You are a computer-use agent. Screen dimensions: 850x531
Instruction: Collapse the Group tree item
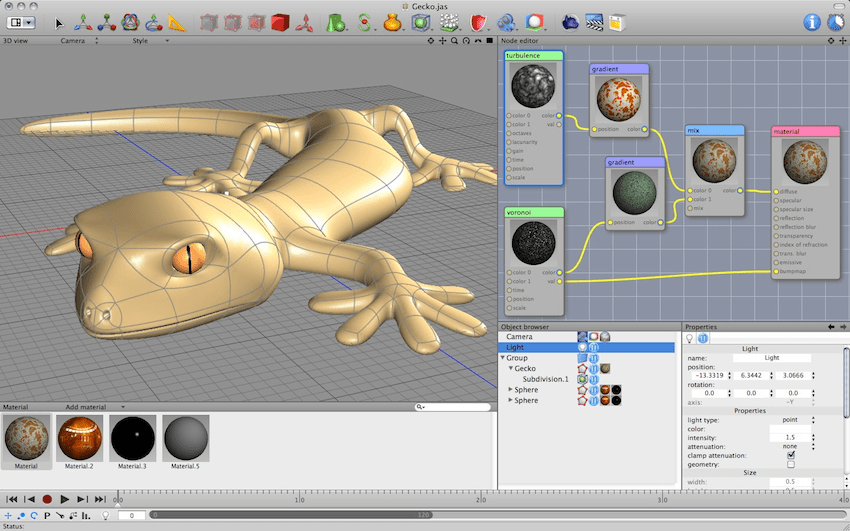[x=502, y=358]
